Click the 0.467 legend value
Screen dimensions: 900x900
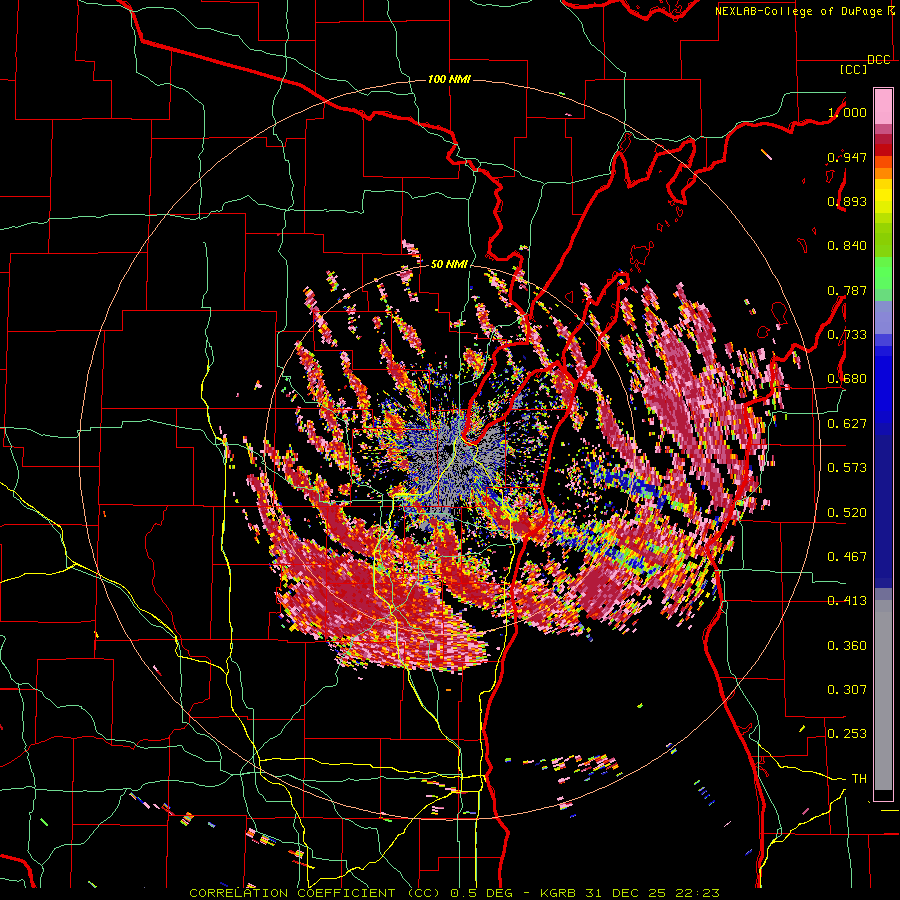(847, 557)
